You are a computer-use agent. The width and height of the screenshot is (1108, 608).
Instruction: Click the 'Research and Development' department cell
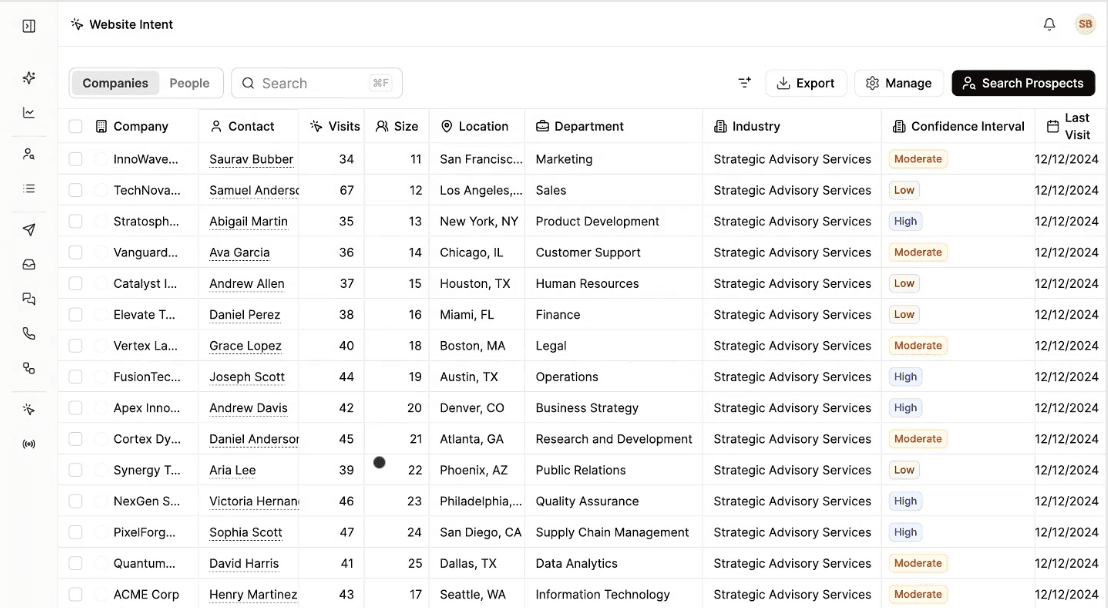pos(614,439)
